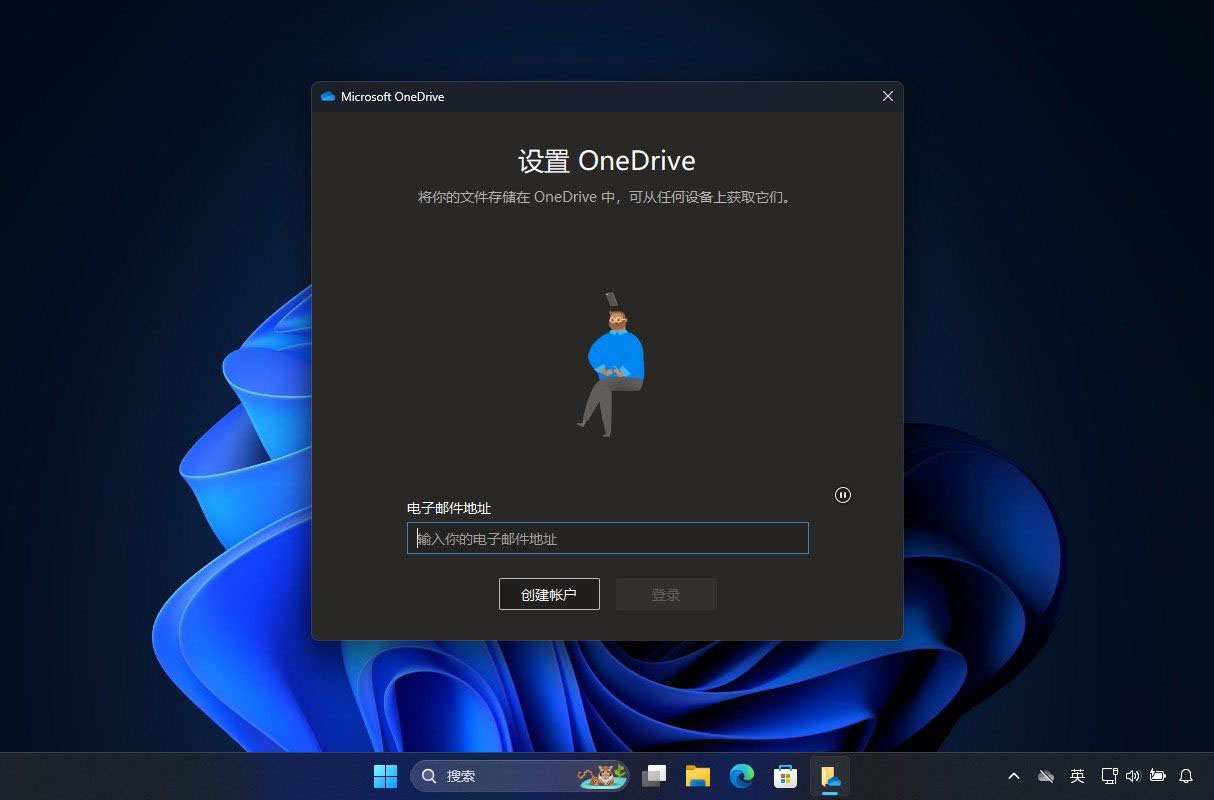This screenshot has height=800, width=1214.
Task: Switch input method via 英 indicator
Action: (x=1077, y=776)
